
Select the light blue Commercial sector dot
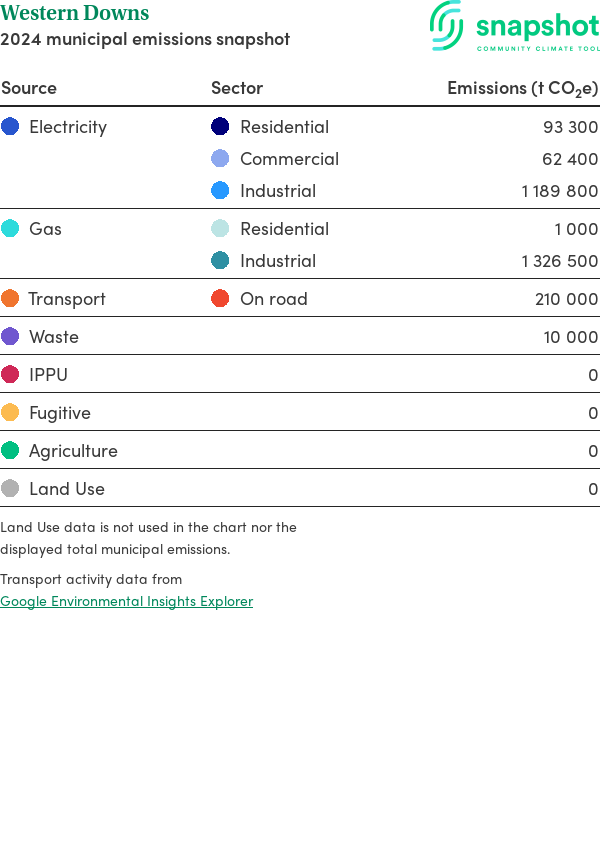click(x=220, y=159)
